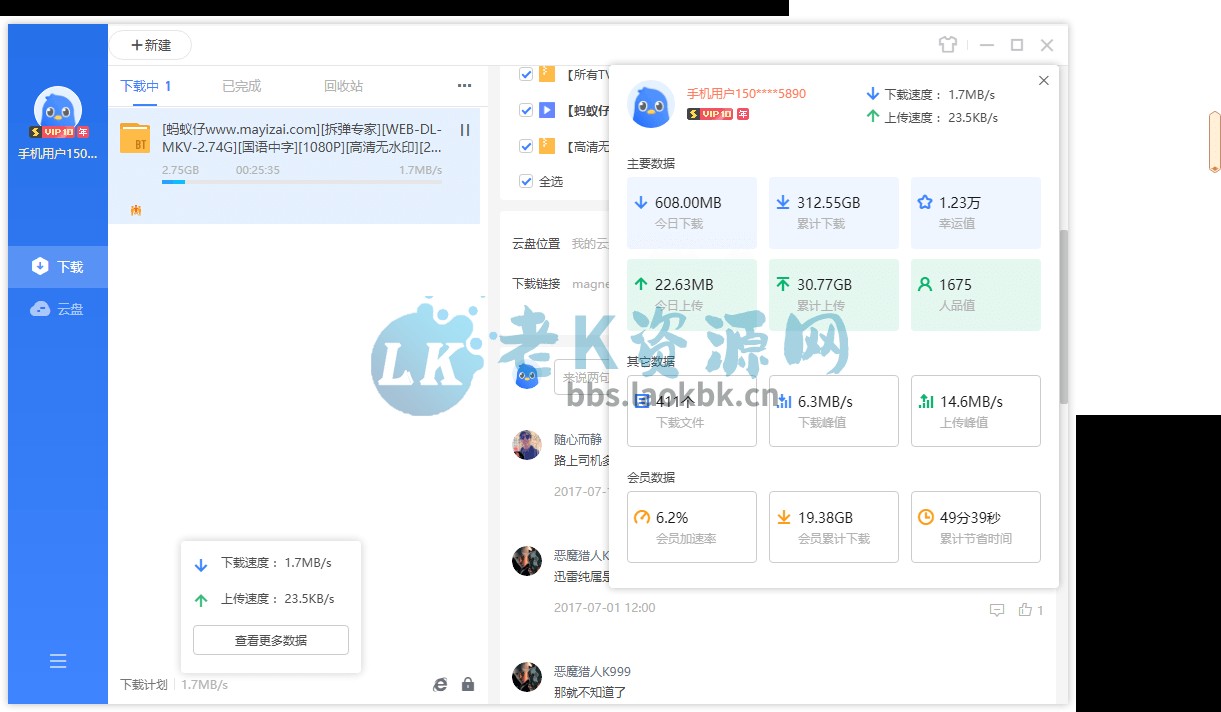1221x712 pixels.
Task: Select 下载 in the left sidebar
Action: click(x=58, y=266)
